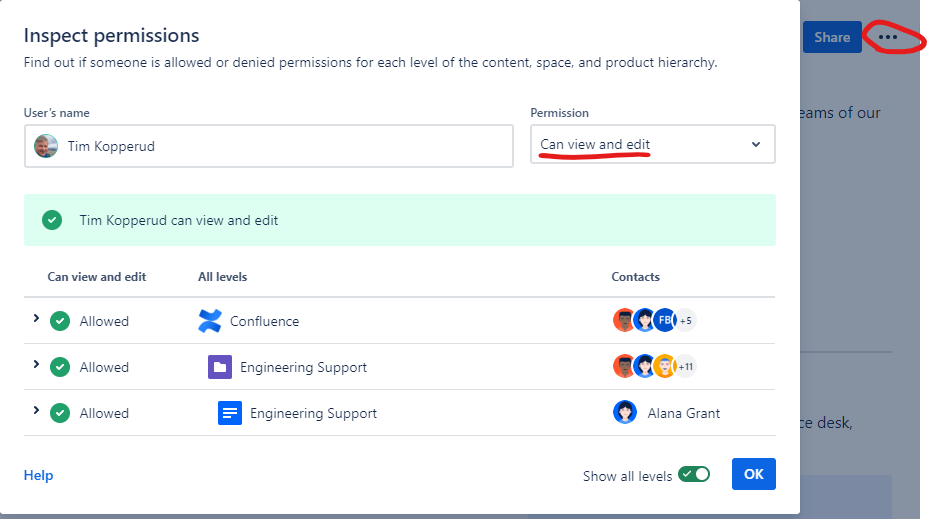Open the Can view and edit dropdown
Image resolution: width=937 pixels, height=519 pixels.
(x=653, y=144)
